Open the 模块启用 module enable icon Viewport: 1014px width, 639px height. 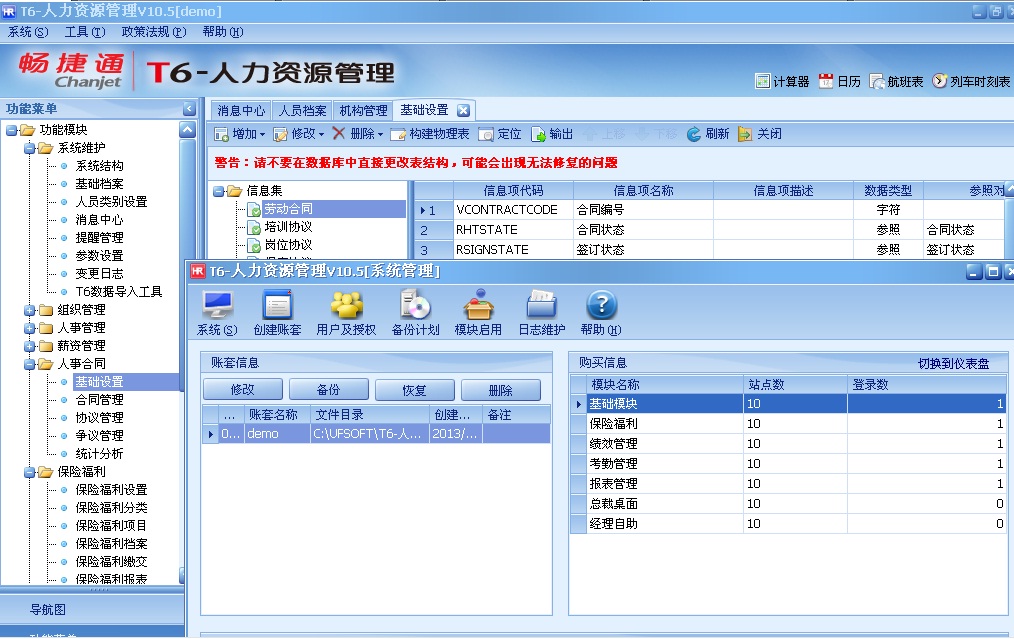(x=478, y=305)
